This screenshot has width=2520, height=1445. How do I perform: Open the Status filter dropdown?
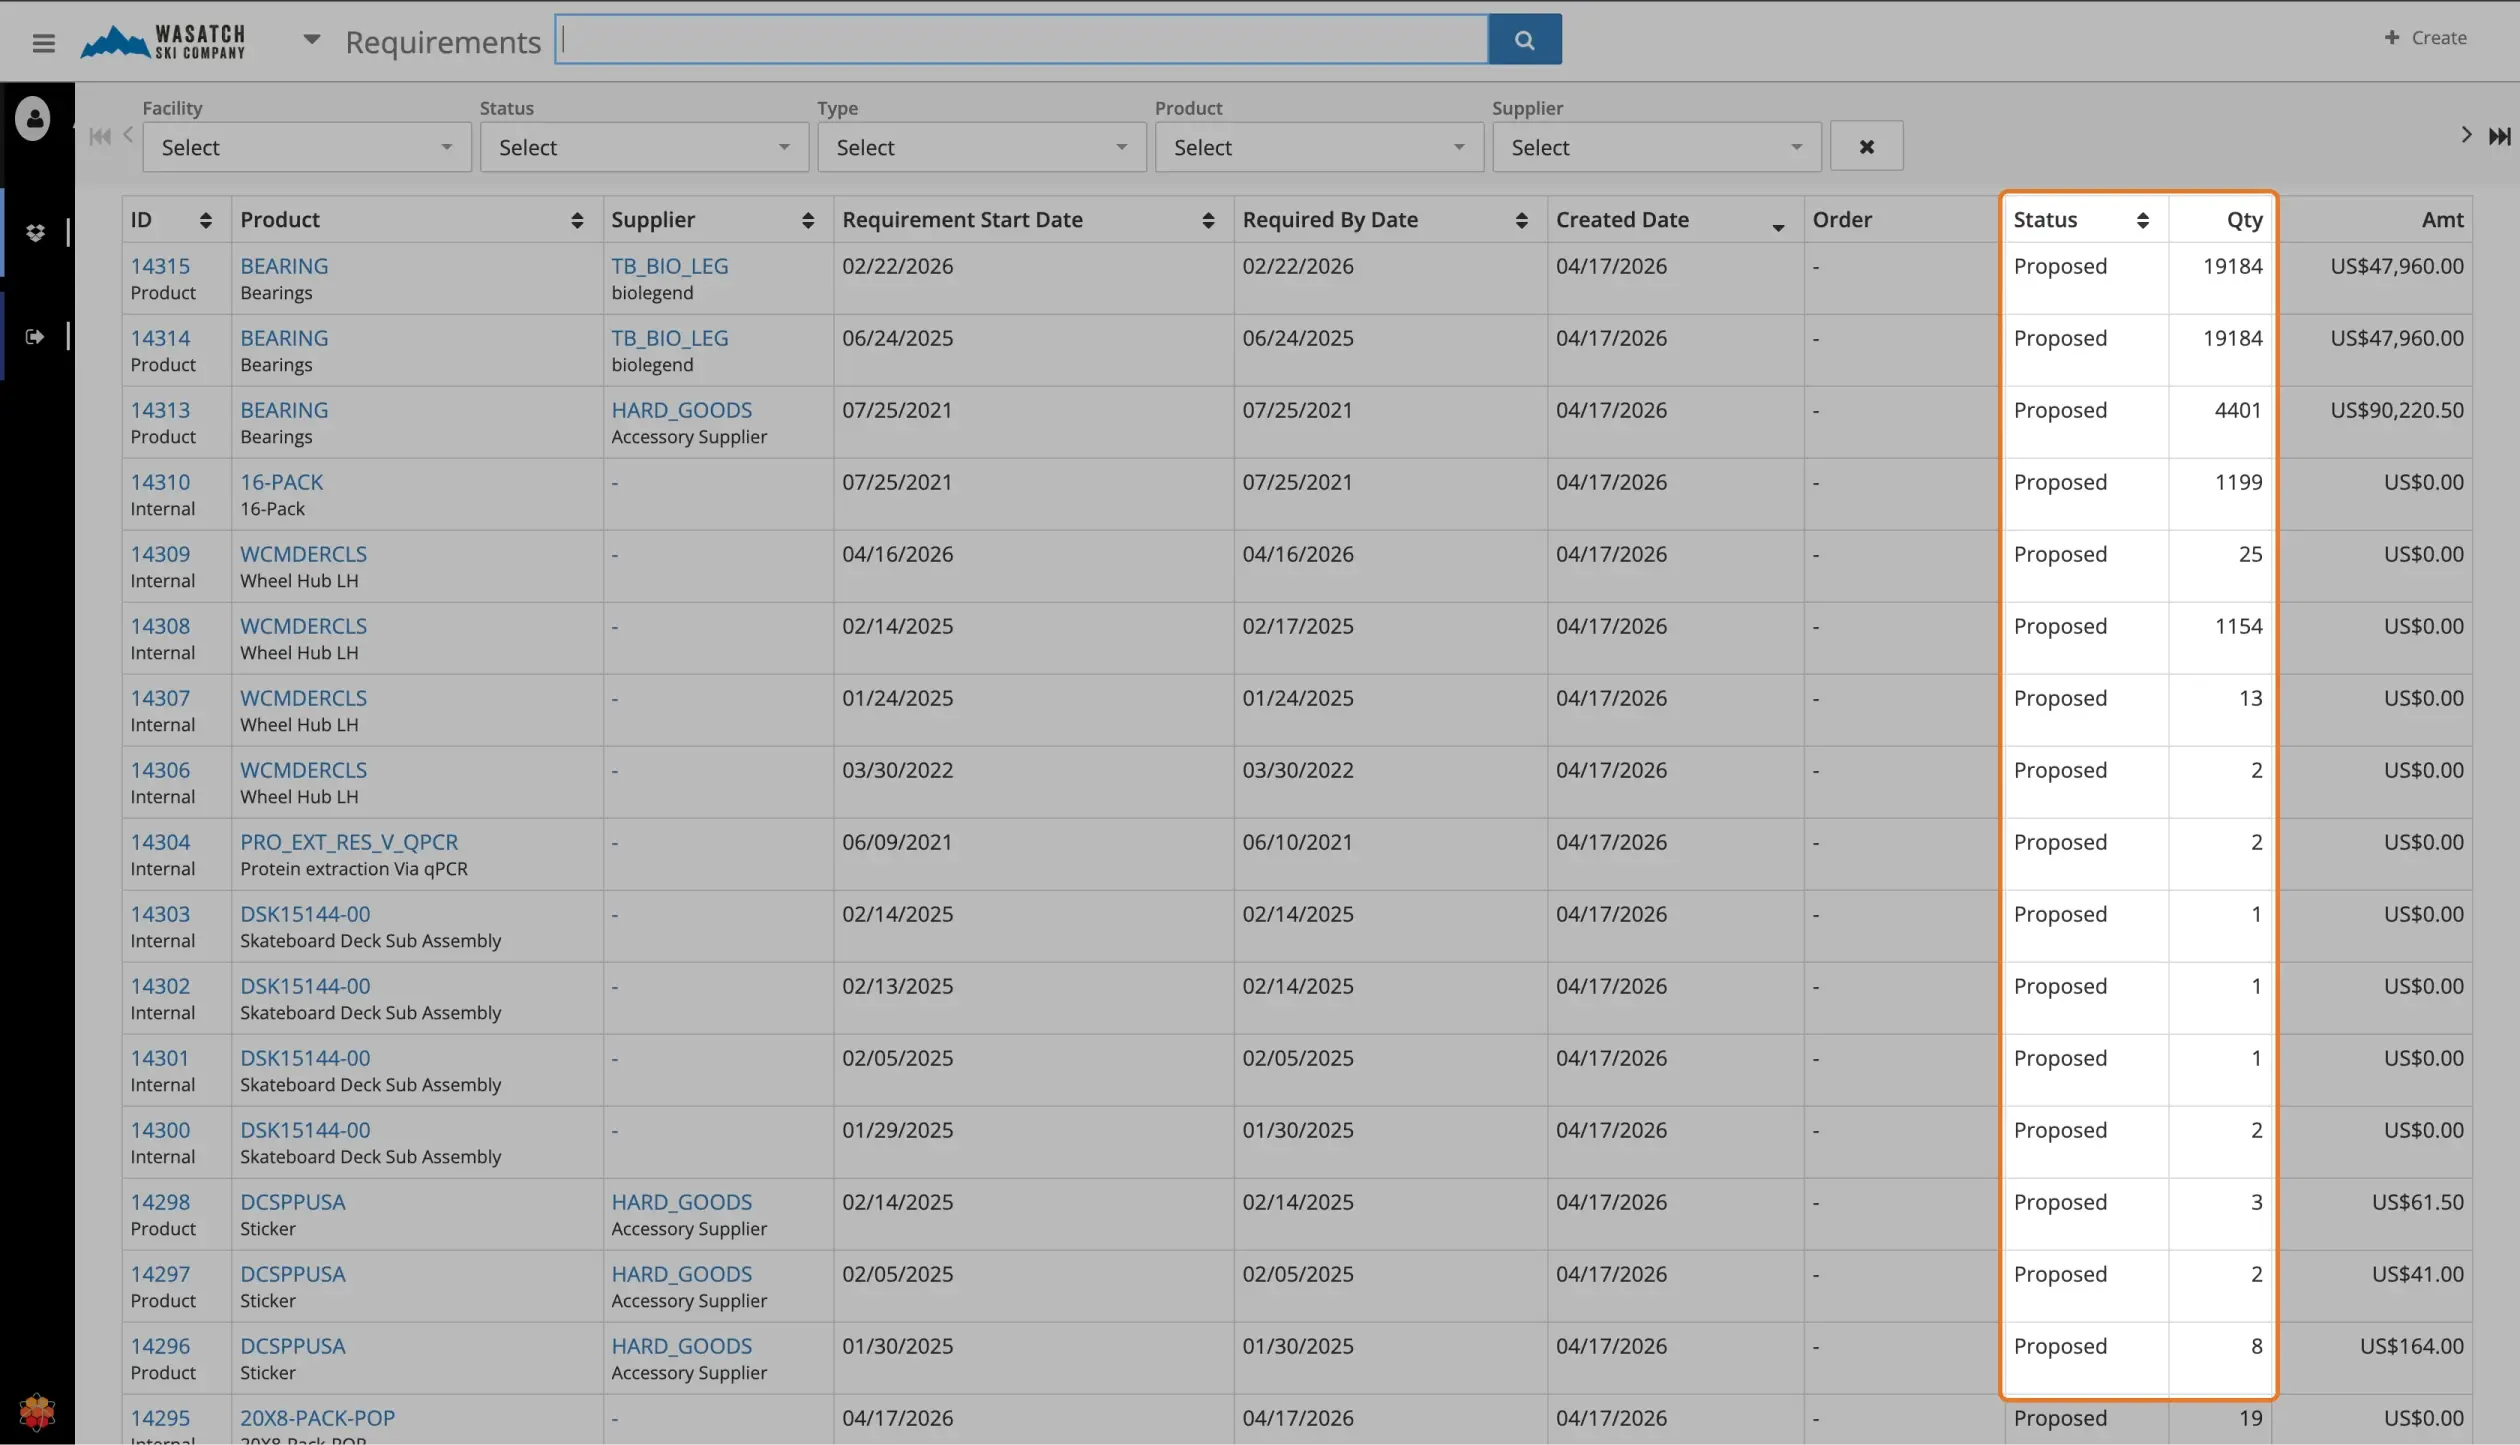point(644,147)
